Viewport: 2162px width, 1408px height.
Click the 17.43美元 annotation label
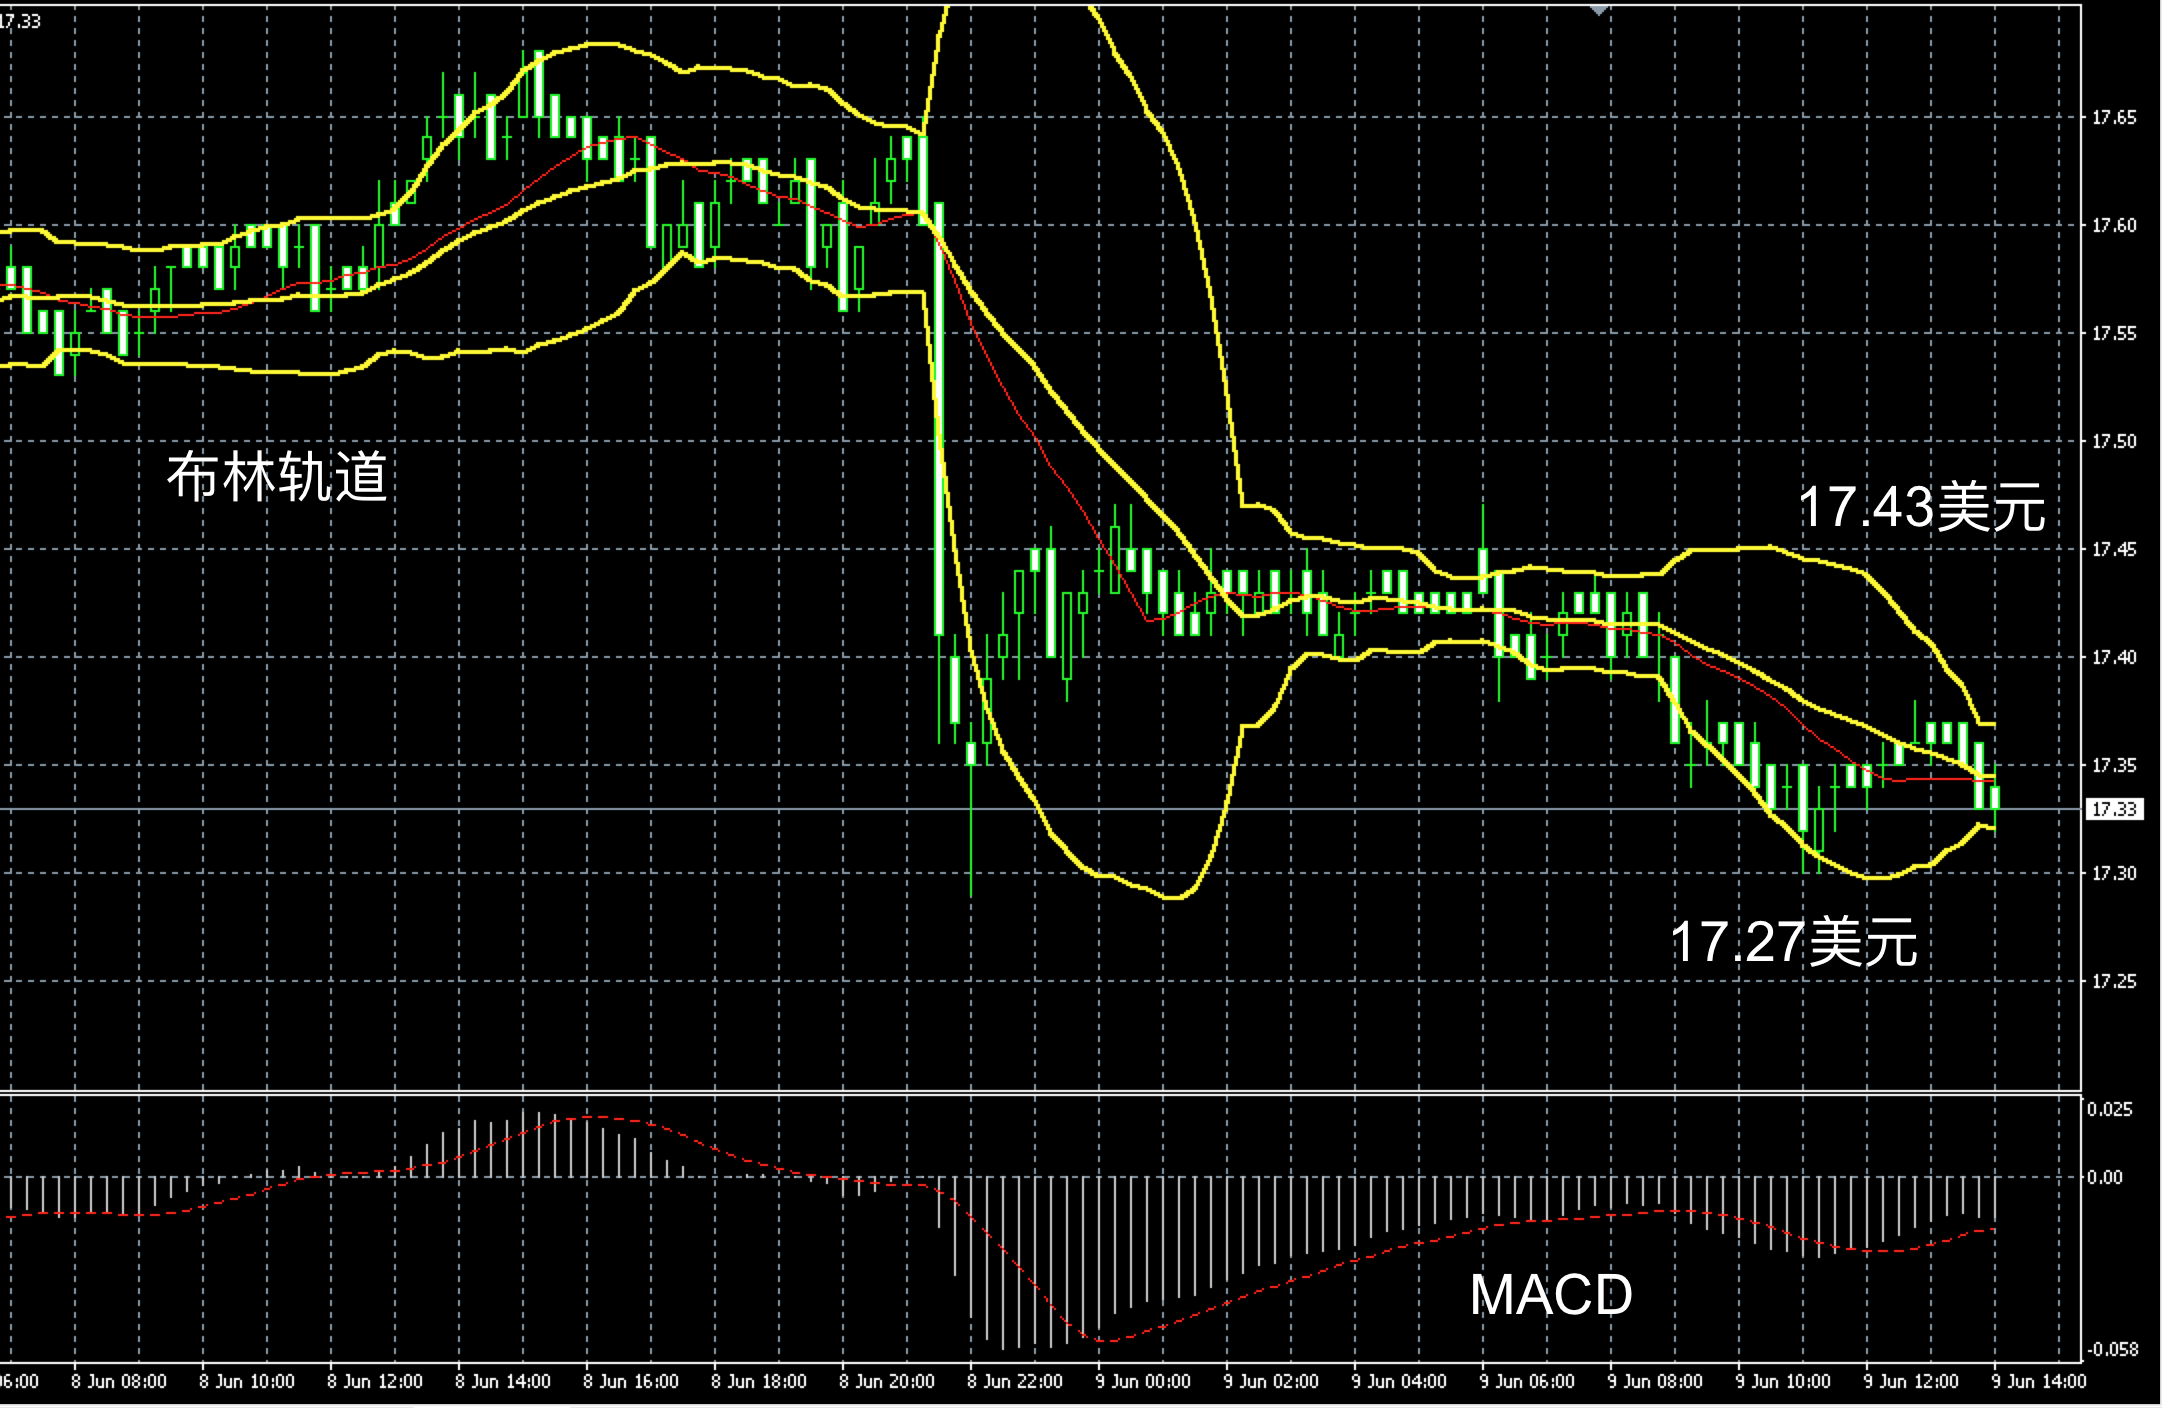click(1921, 507)
